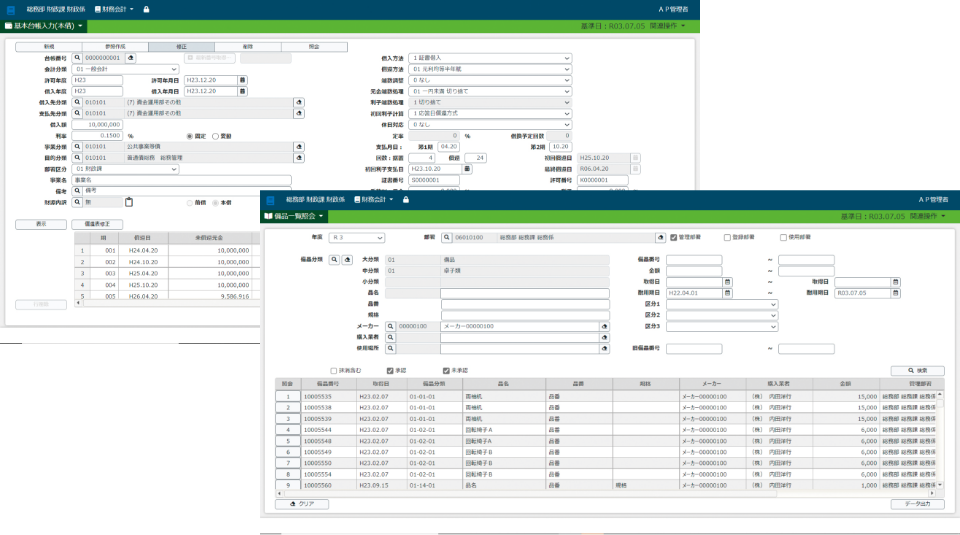Toggle the 承認 checkbox
The height and width of the screenshot is (535, 960).
click(x=390, y=371)
